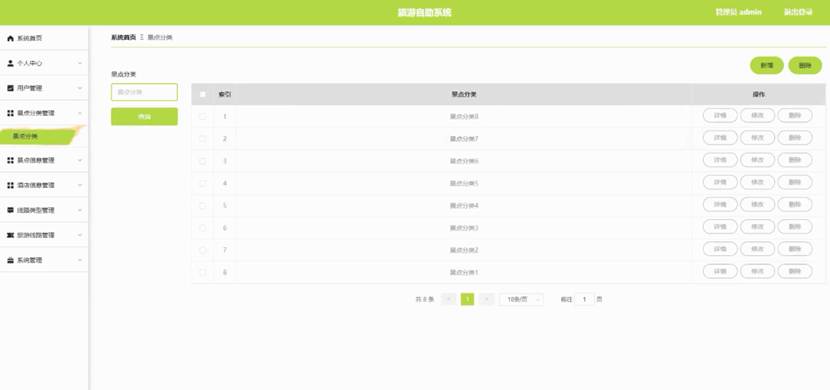
Task: Click the grid icon of 酒店信息管理
Action: click(x=10, y=185)
